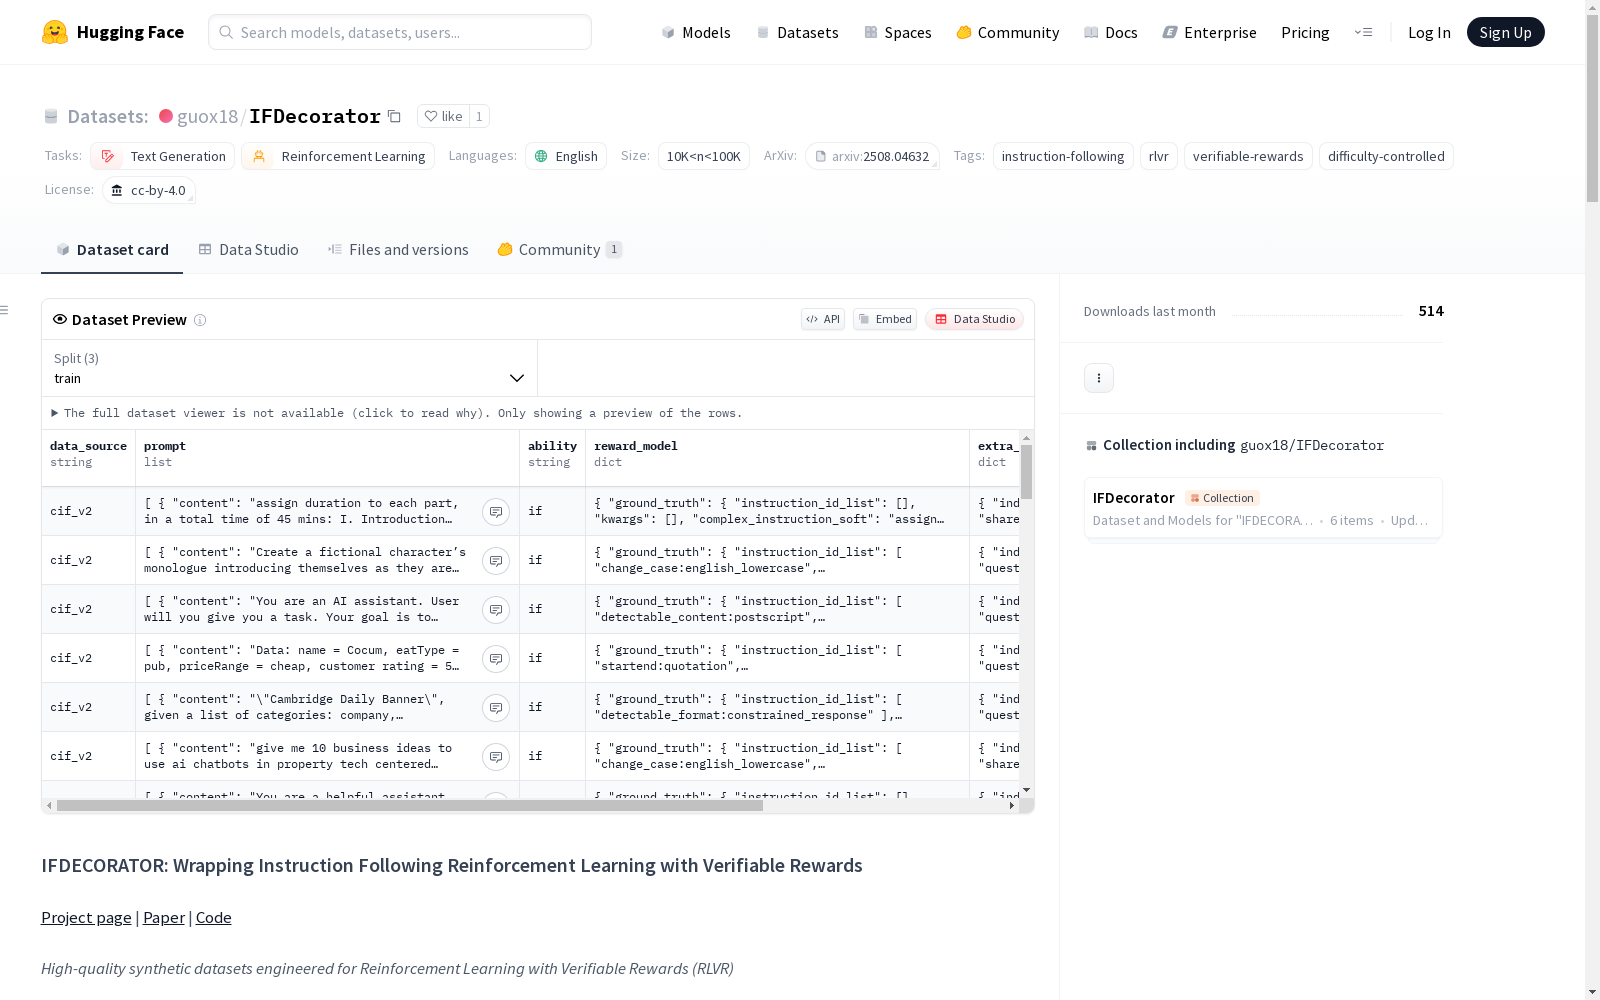This screenshot has width=1600, height=1000.
Task: Click the like count showing 1
Action: pyautogui.click(x=479, y=117)
